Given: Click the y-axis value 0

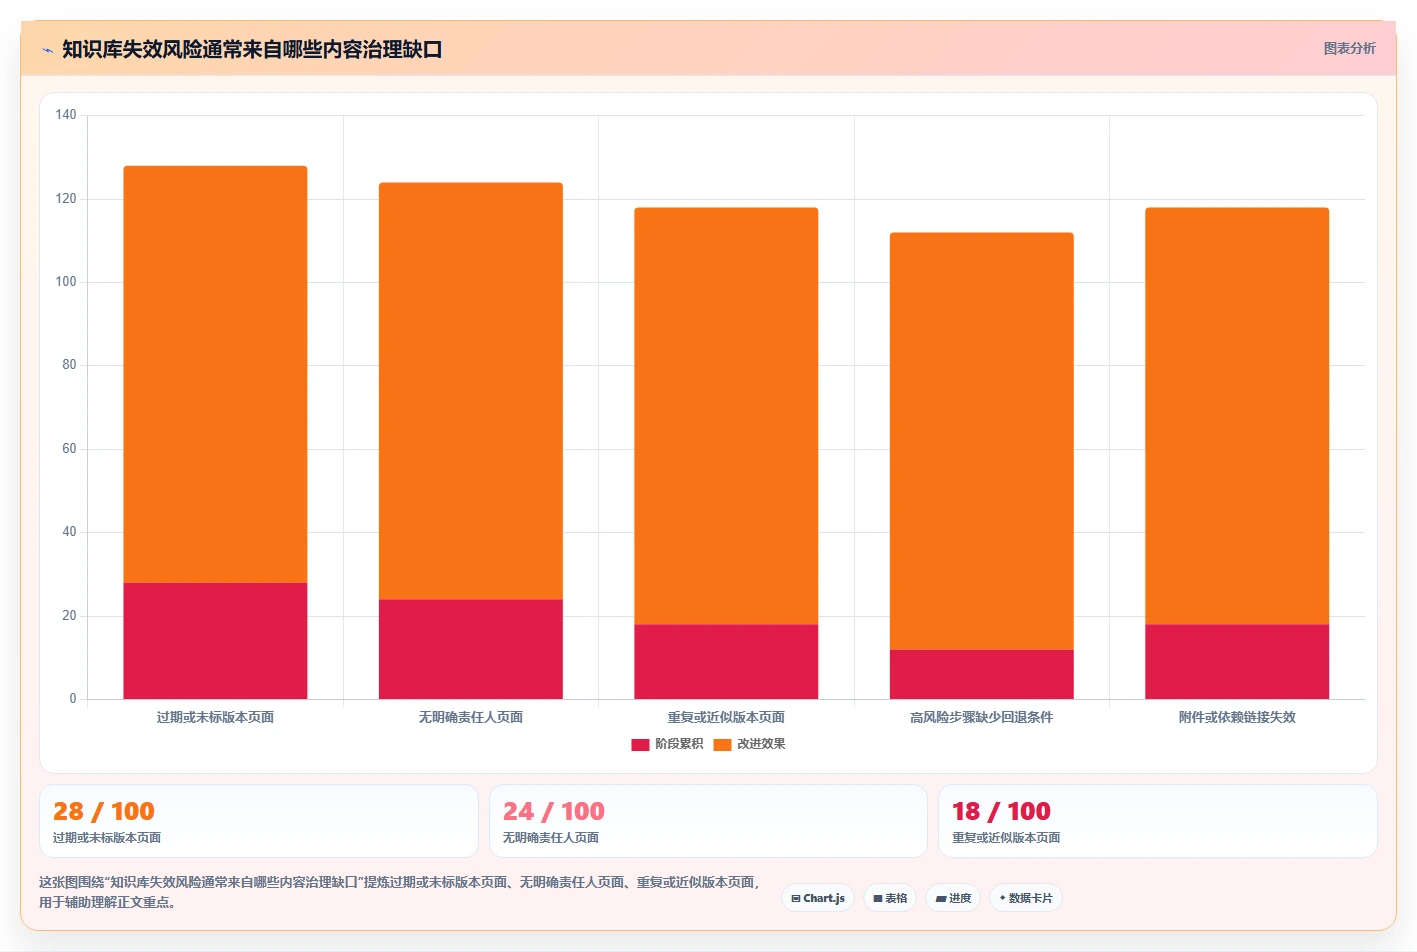Looking at the screenshot, I should pos(73,699).
